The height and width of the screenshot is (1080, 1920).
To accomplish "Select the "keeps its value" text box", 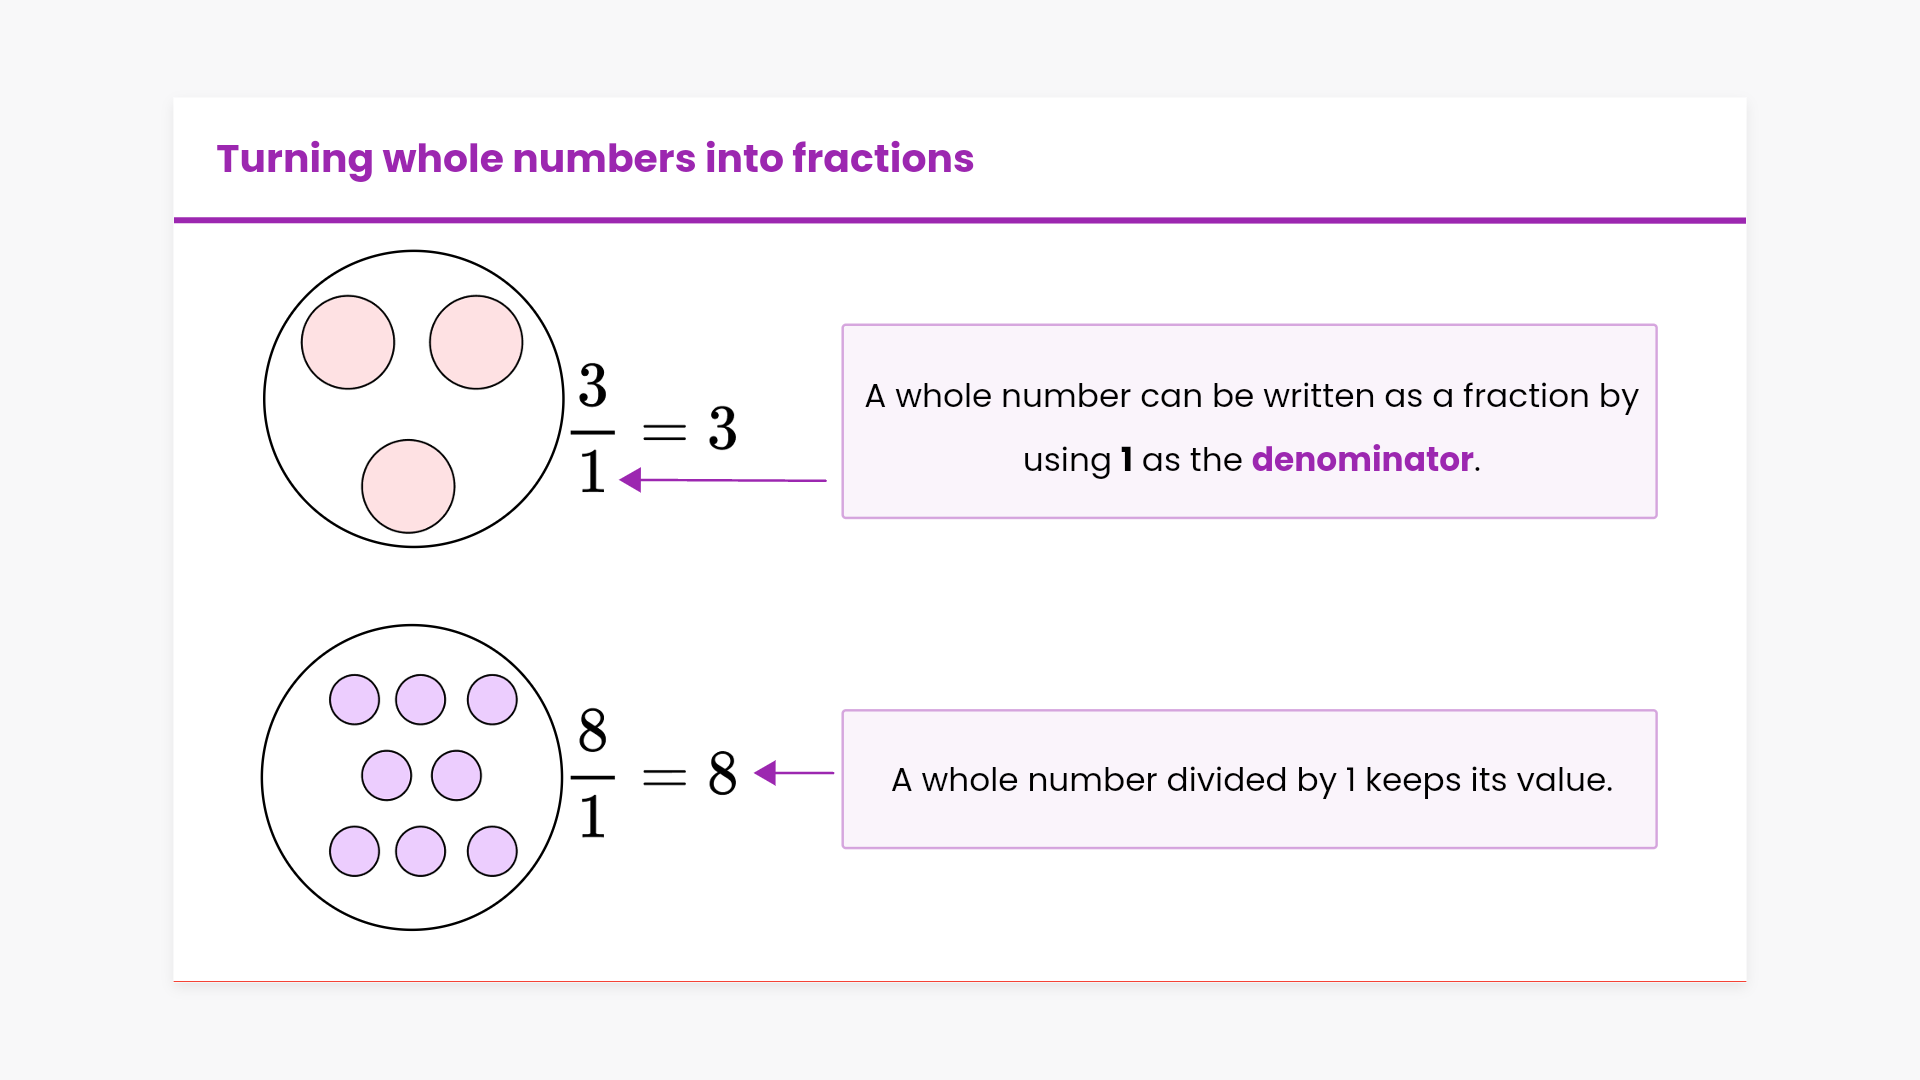I will click(x=1249, y=779).
